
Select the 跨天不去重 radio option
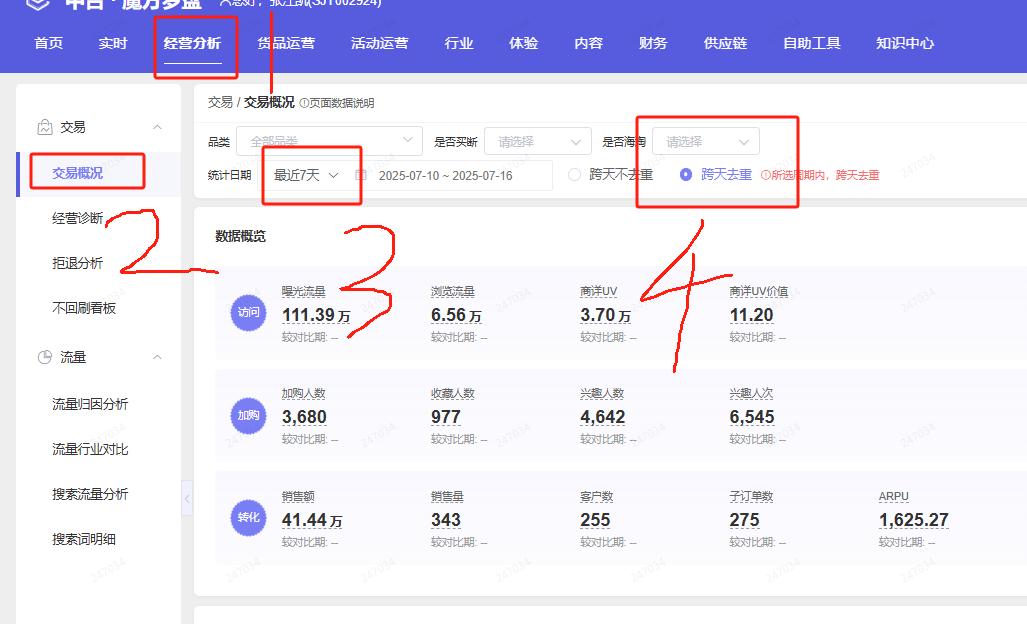574,175
